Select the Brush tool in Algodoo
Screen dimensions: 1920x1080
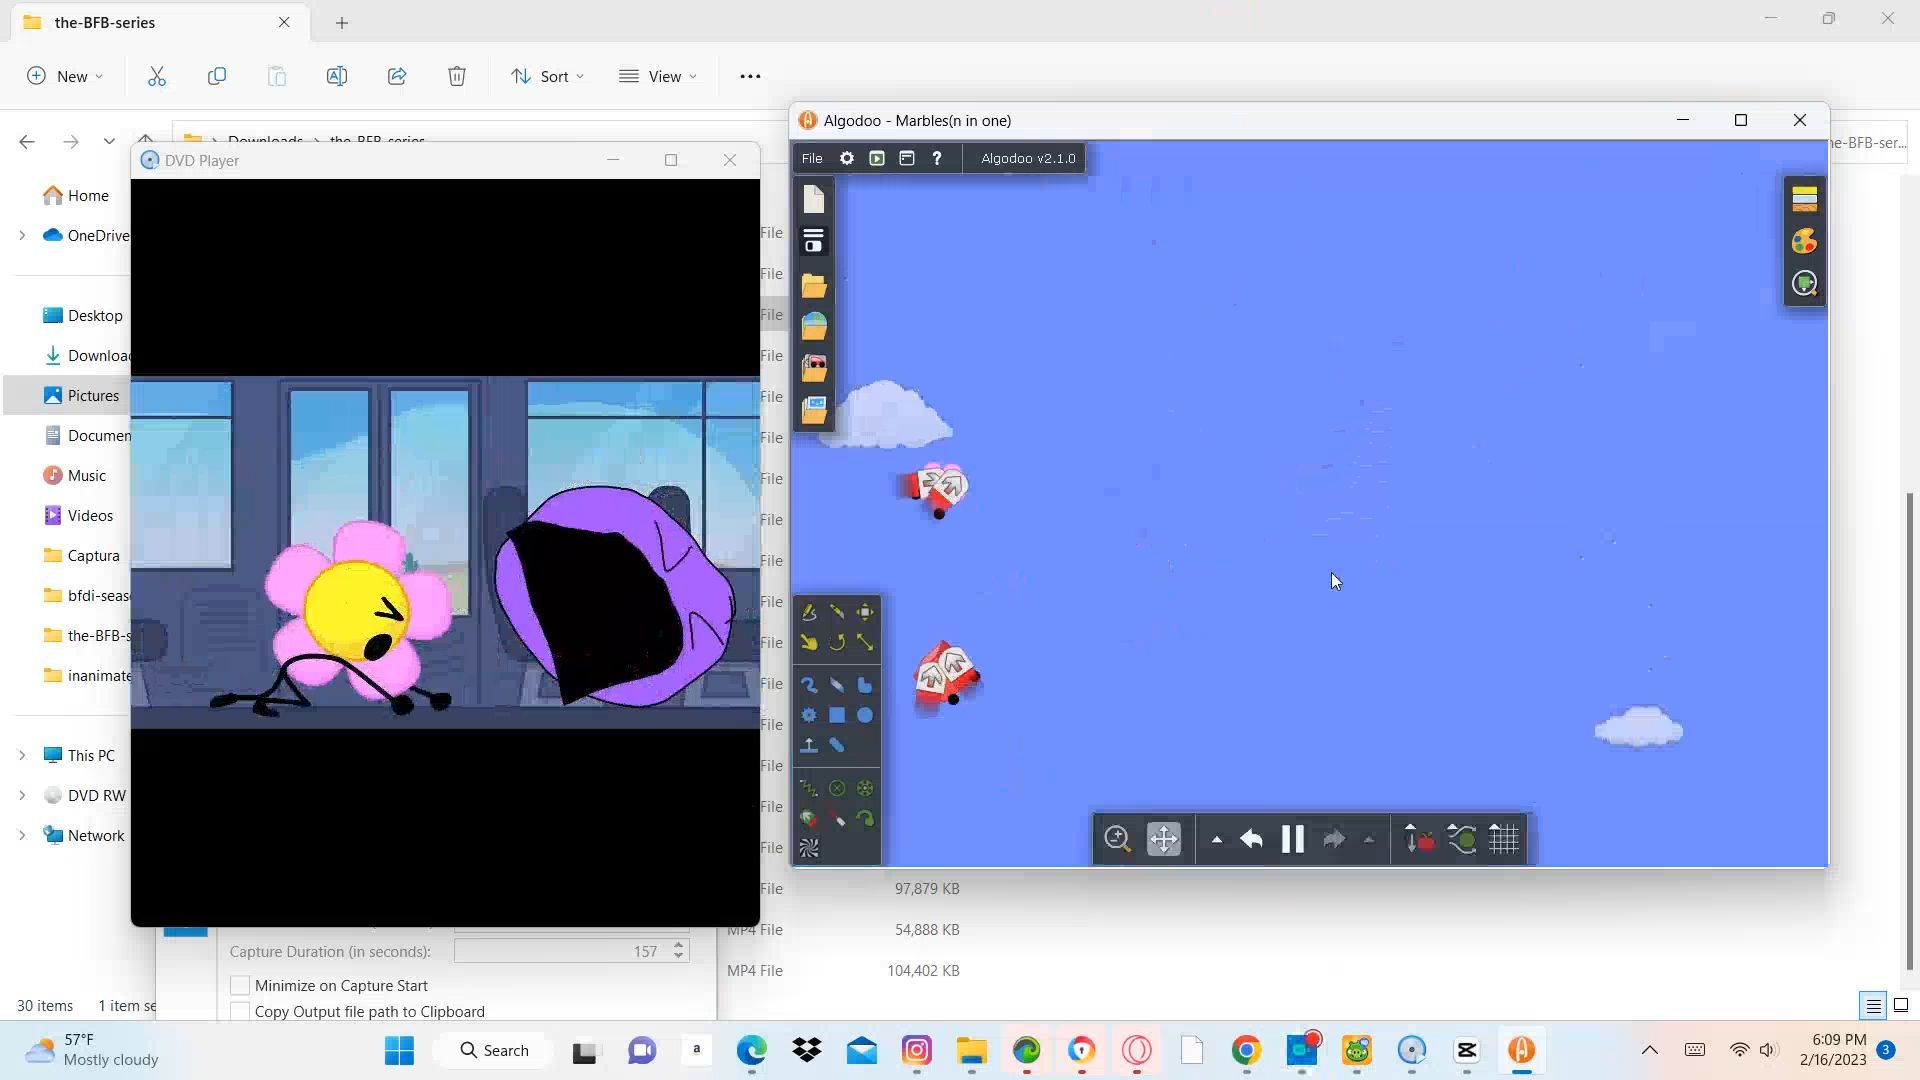(x=809, y=685)
